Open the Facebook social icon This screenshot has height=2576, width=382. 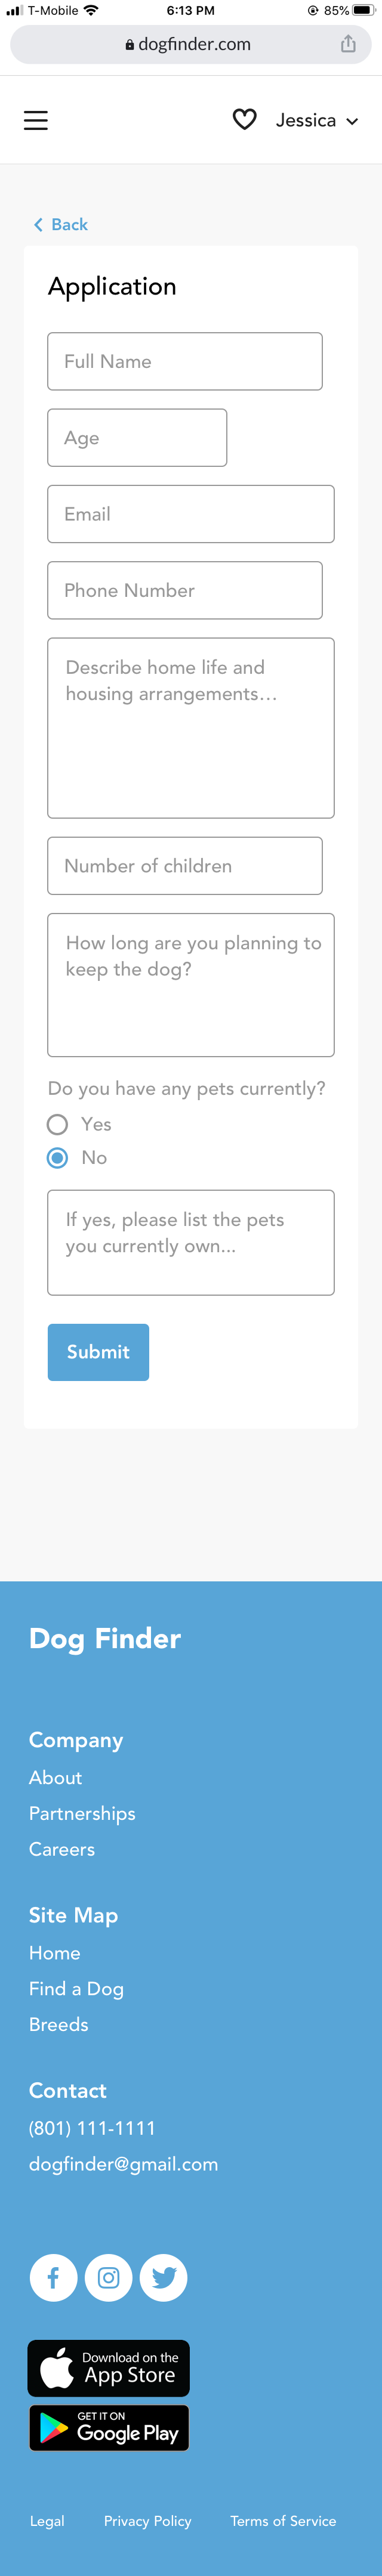pos(53,2278)
